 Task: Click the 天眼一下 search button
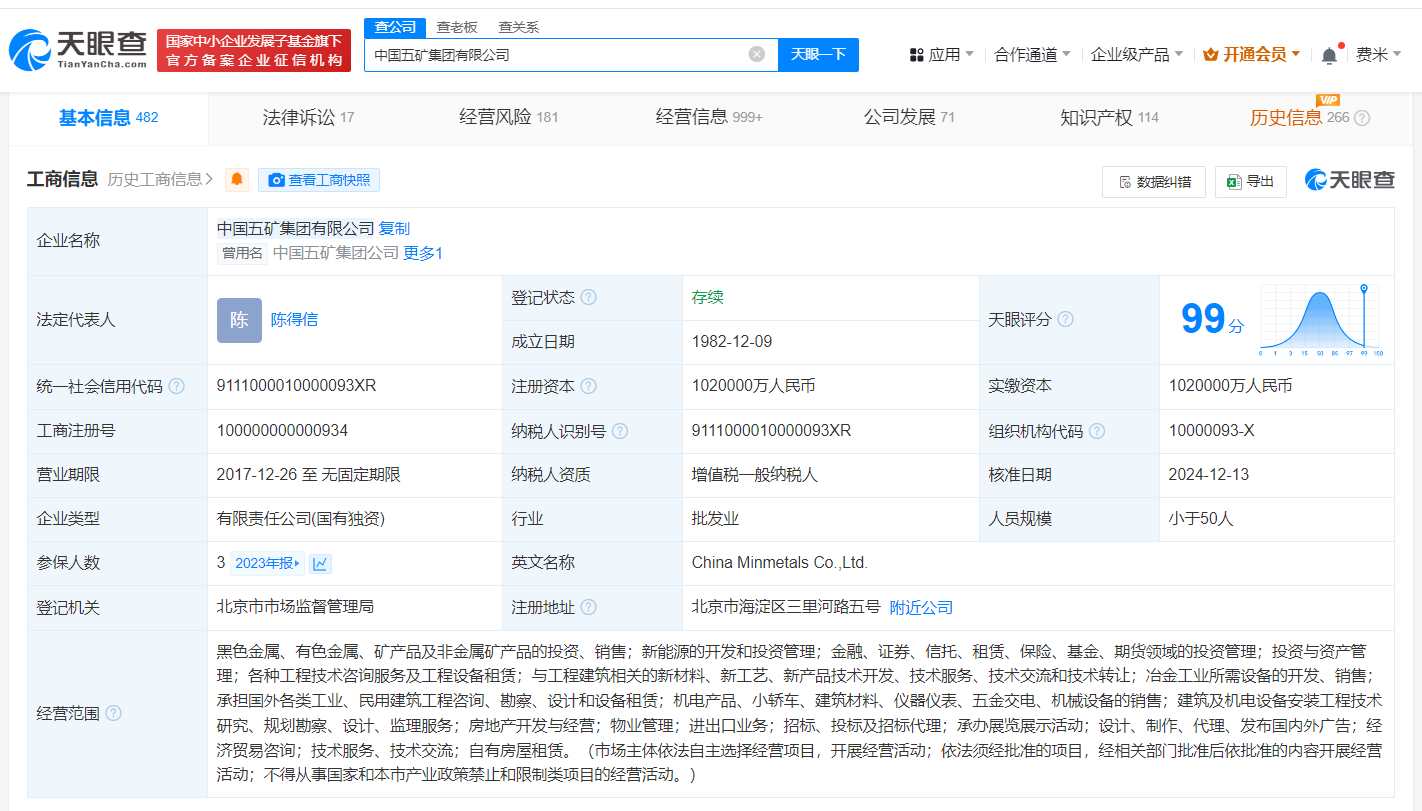point(818,54)
